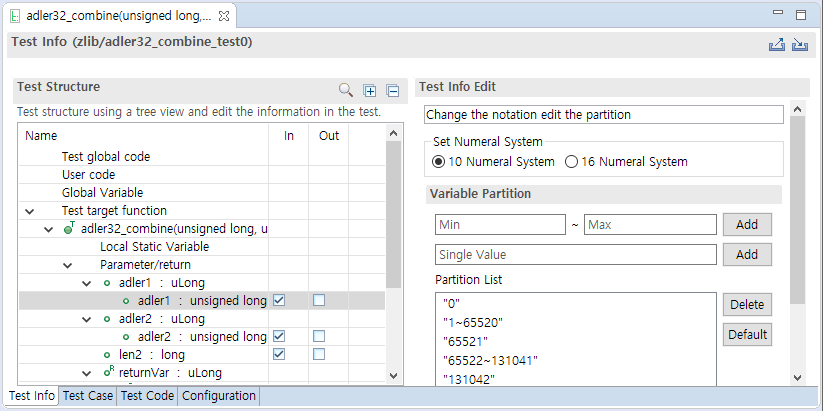Click the expand all tree icon
This screenshot has width=823, height=411.
[370, 91]
